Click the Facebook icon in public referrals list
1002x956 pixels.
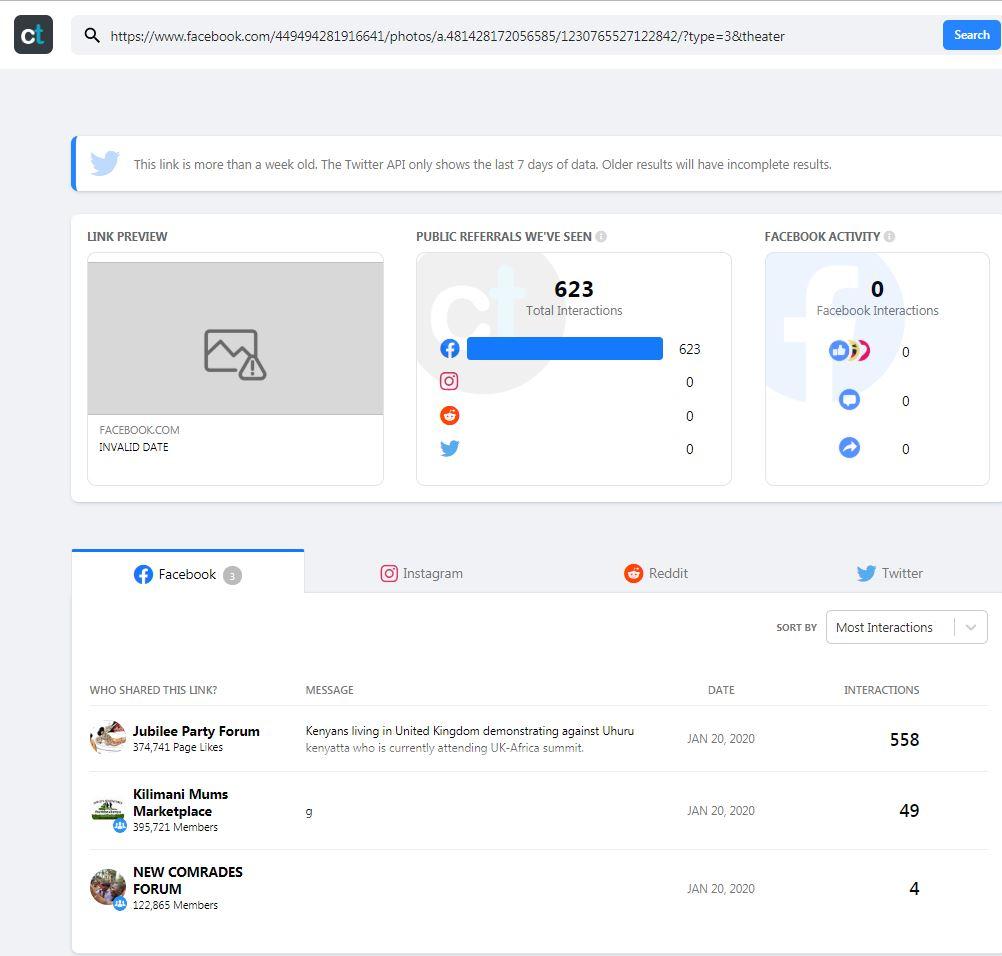pos(450,349)
